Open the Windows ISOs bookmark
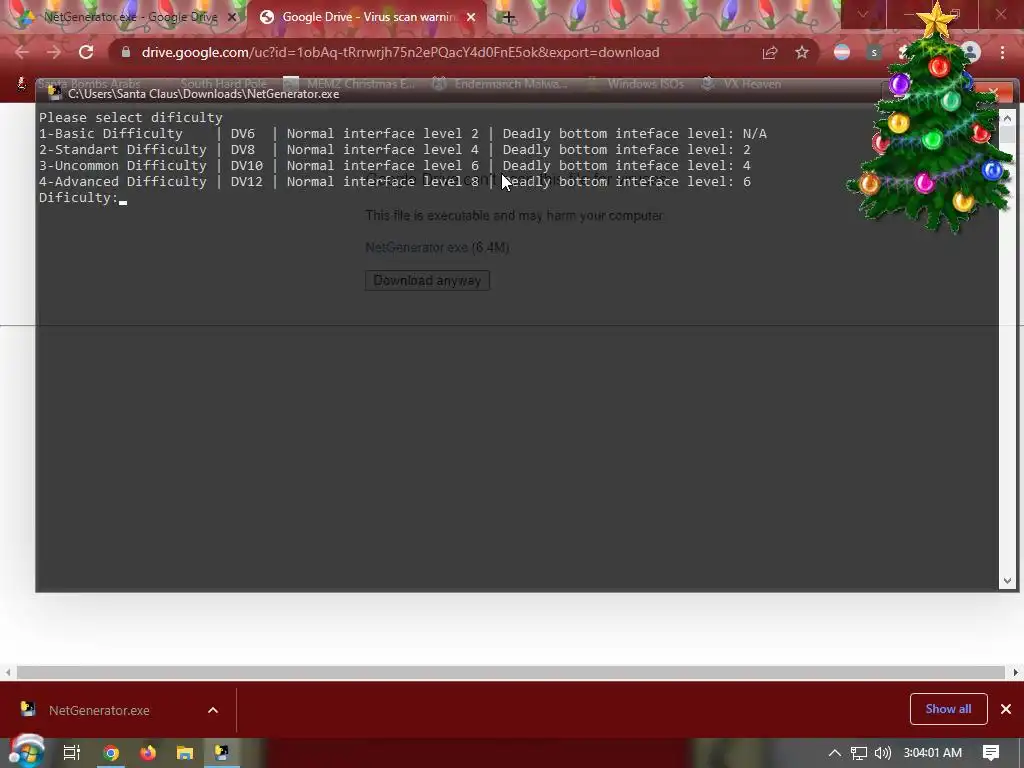This screenshot has width=1024, height=768. [x=635, y=84]
